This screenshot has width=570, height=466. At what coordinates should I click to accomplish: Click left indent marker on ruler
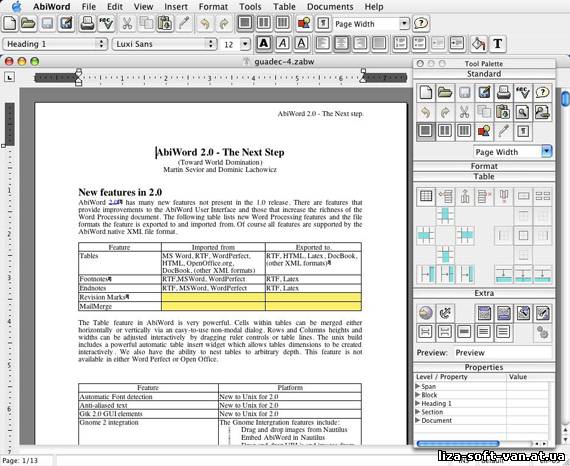(79, 77)
